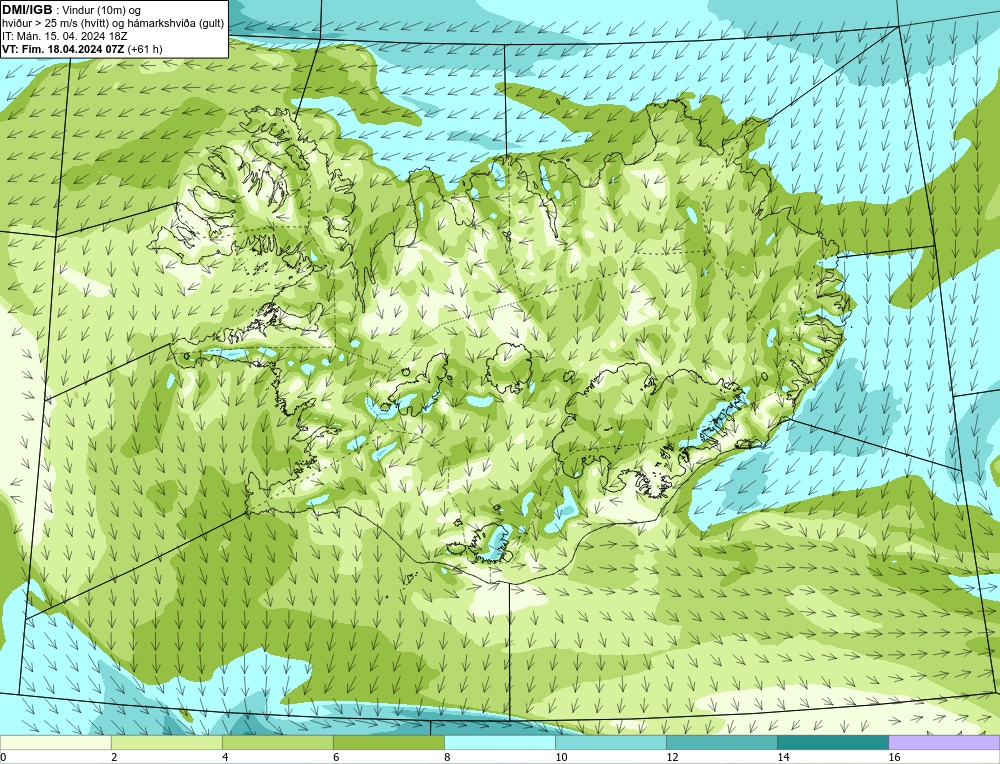Screen dimensions: 1000x764
Task: Click the legend scale label '0'
Action: click(3, 757)
